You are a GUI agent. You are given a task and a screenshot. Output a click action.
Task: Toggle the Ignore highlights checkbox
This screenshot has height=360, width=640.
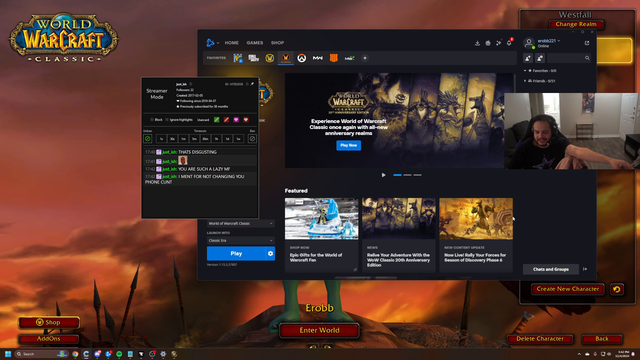167,120
